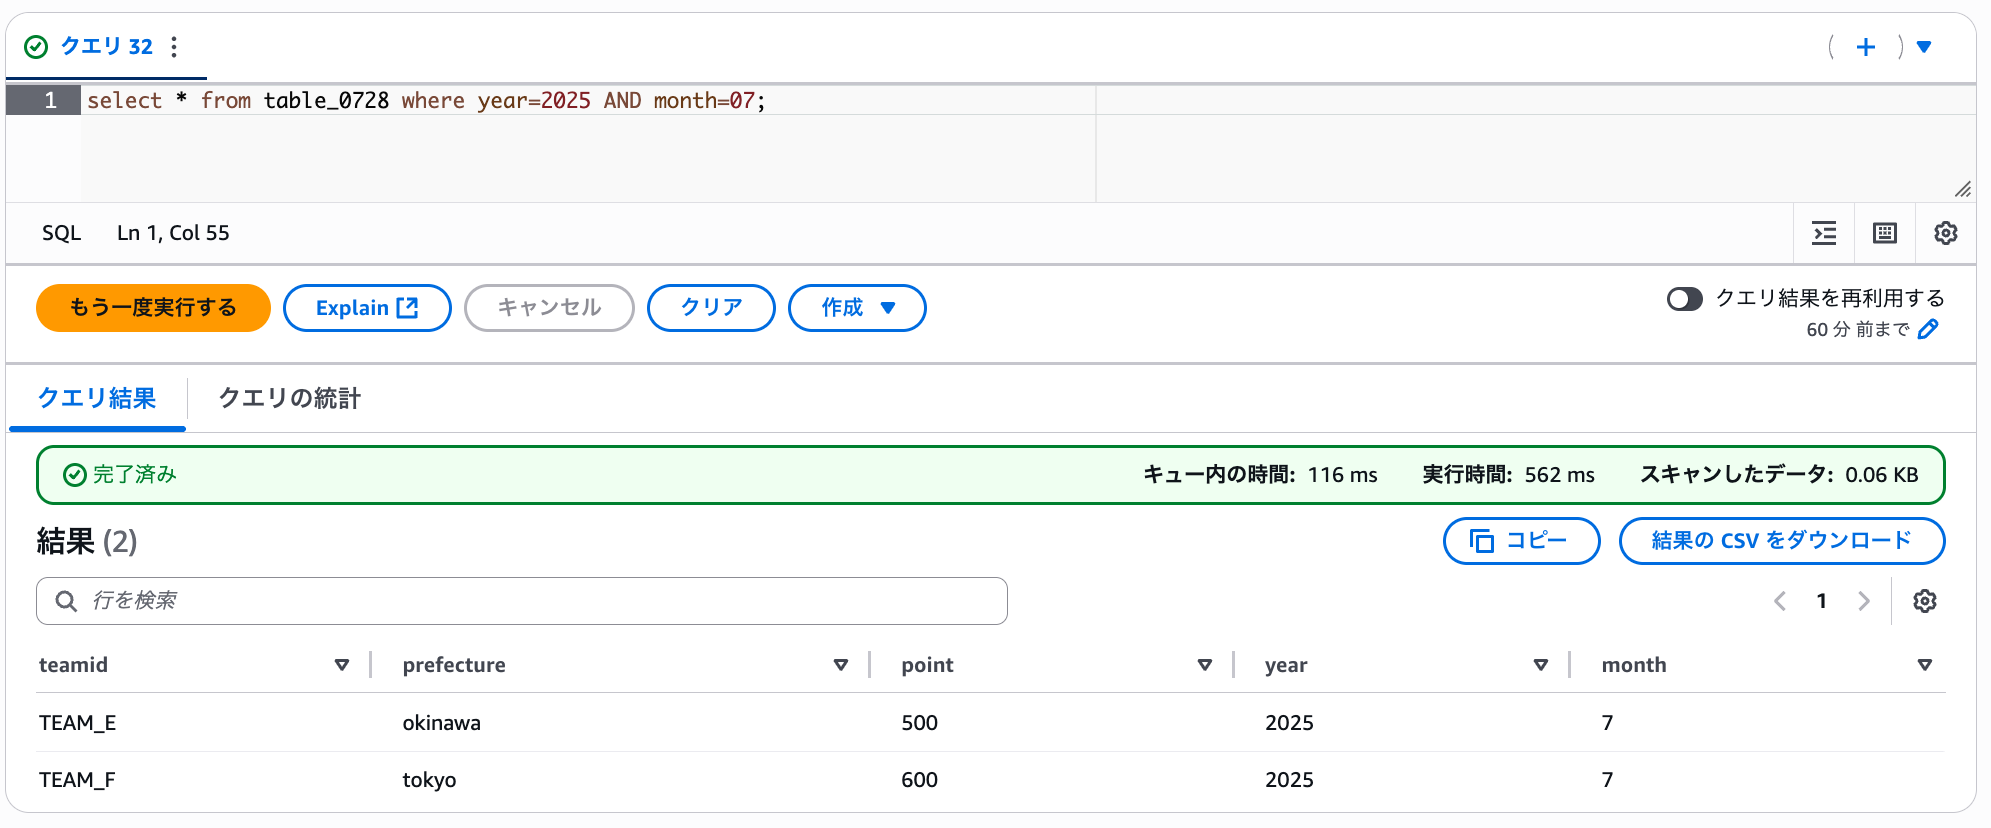Expand the query tabs dropdown arrow
The image size is (1991, 828).
point(1924,47)
